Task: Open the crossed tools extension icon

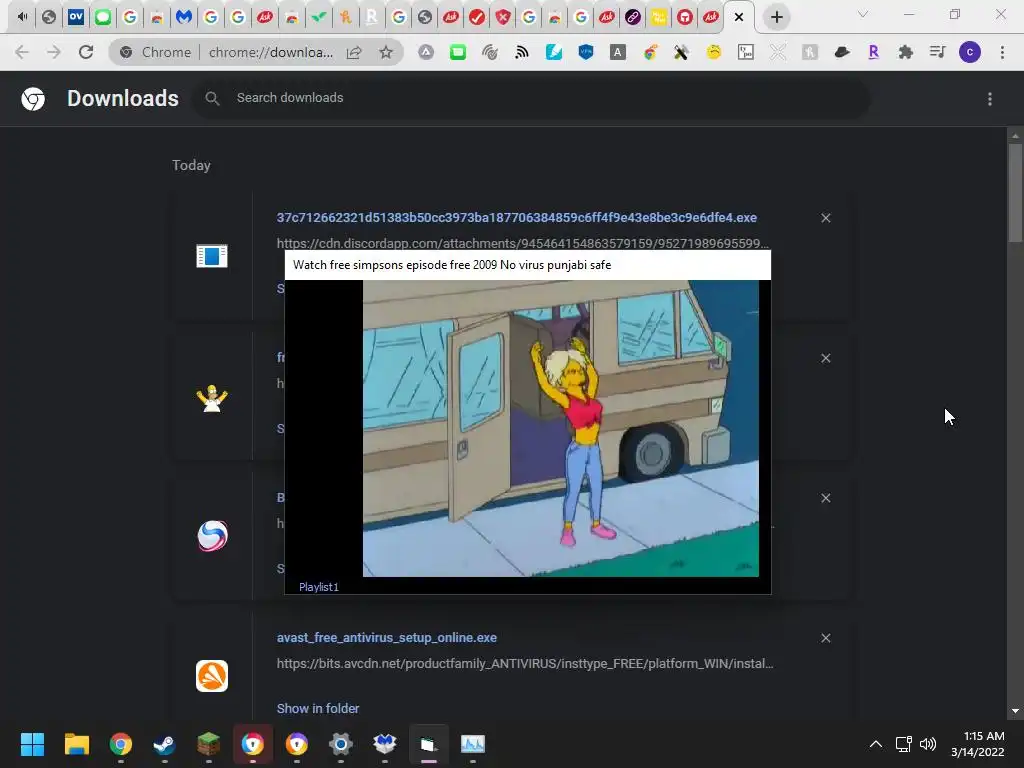Action: point(681,52)
